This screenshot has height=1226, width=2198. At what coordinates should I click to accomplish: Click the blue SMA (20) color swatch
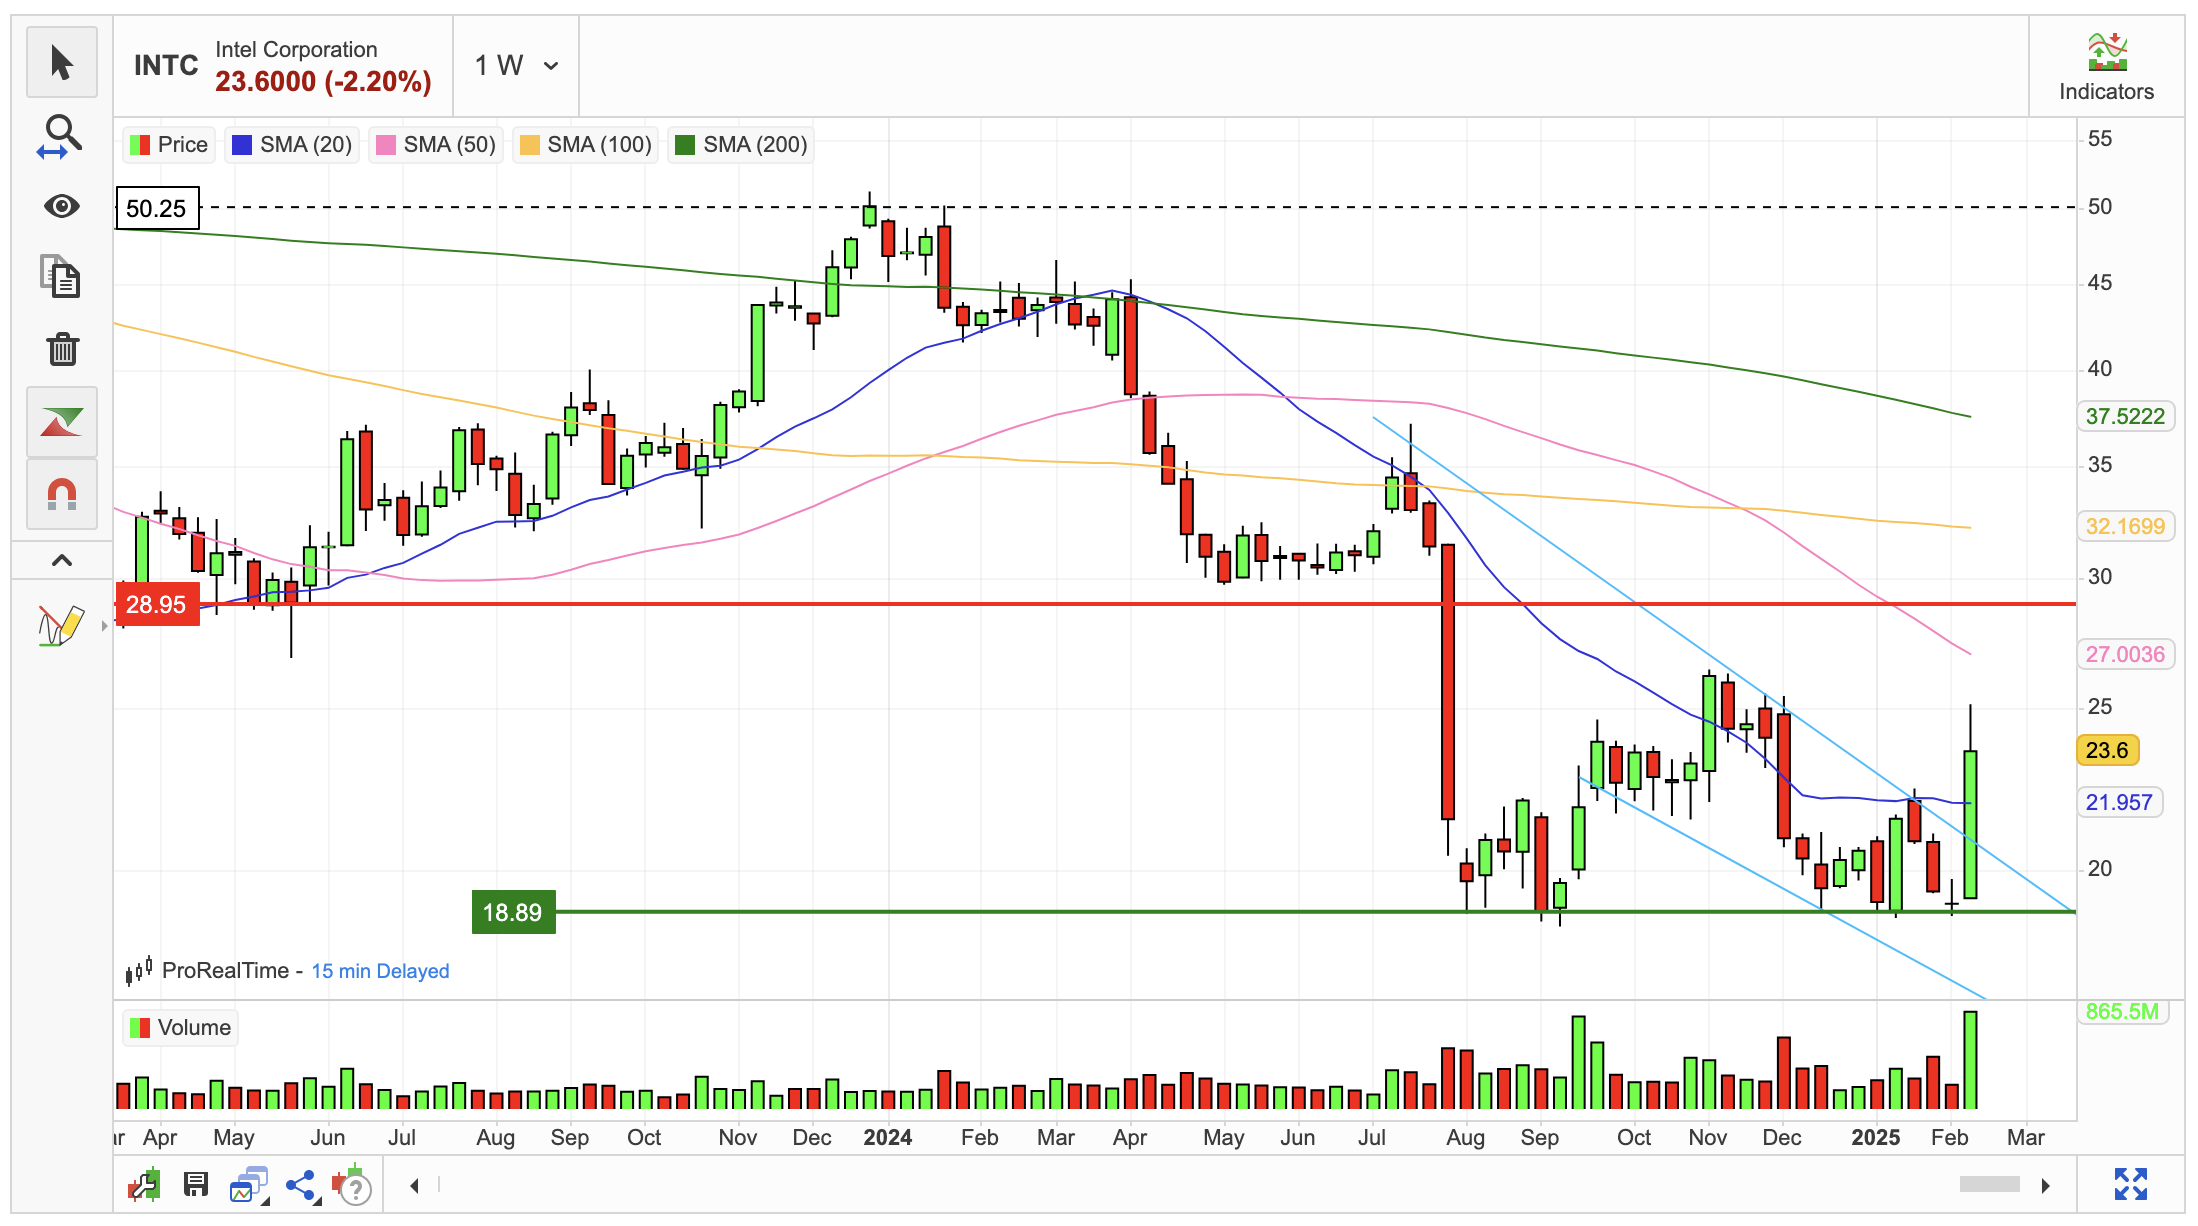[x=241, y=145]
